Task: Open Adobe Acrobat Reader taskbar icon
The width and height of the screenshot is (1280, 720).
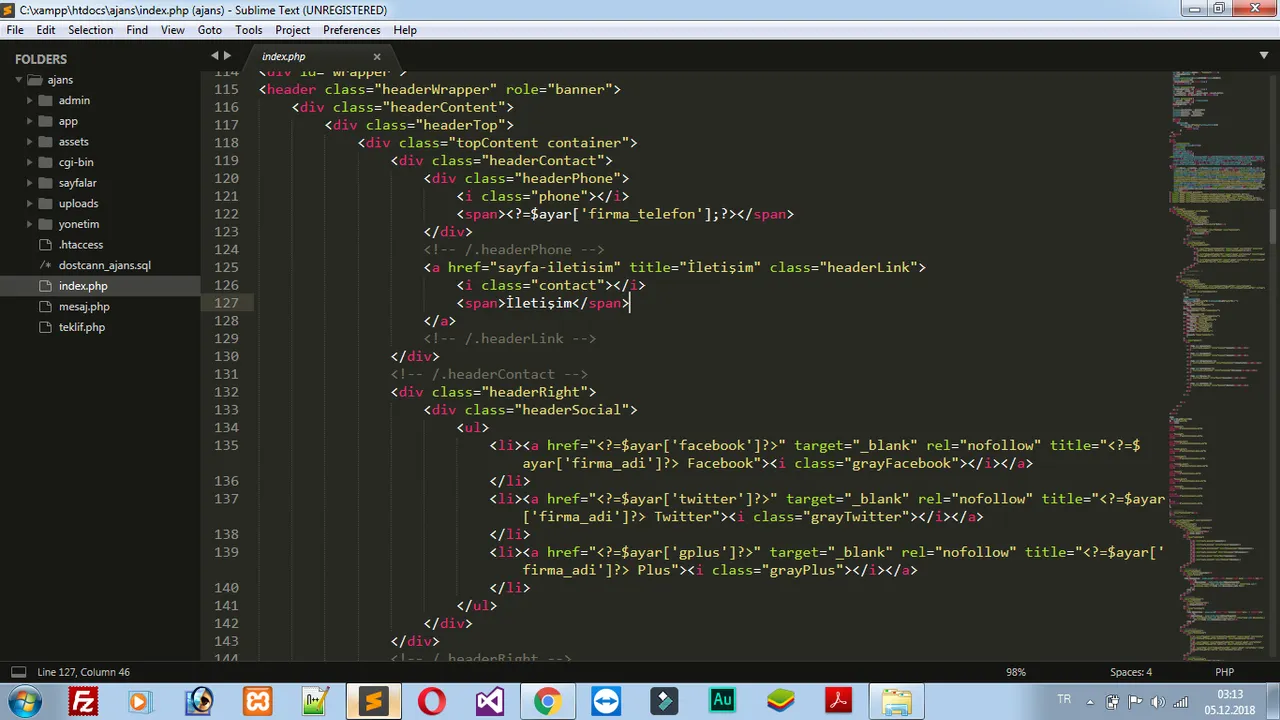Action: [x=837, y=701]
